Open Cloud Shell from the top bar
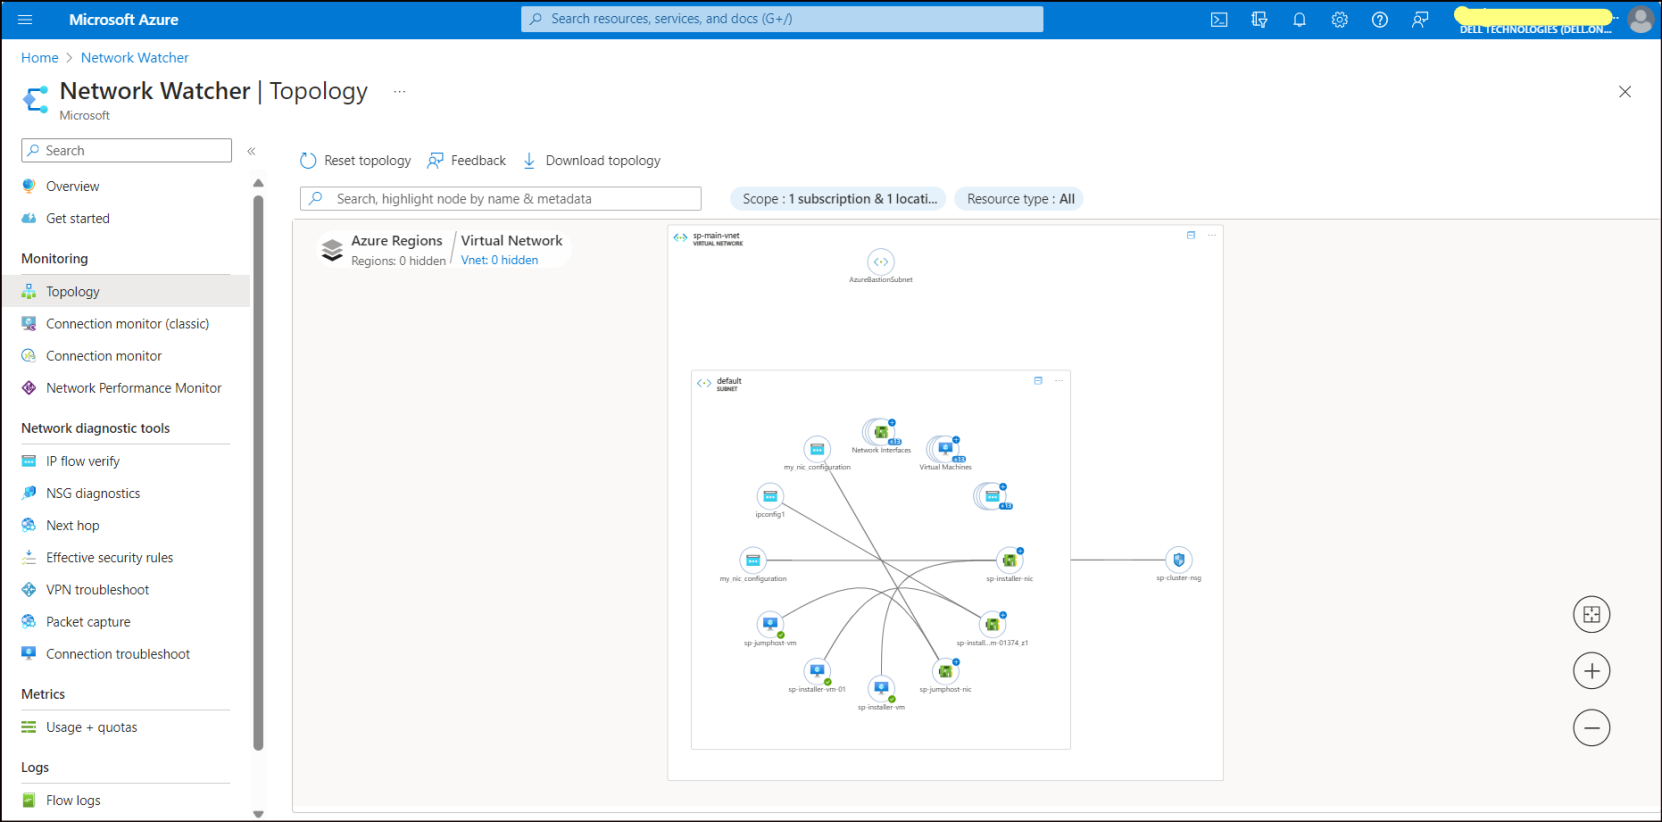The width and height of the screenshot is (1662, 822). (1219, 19)
